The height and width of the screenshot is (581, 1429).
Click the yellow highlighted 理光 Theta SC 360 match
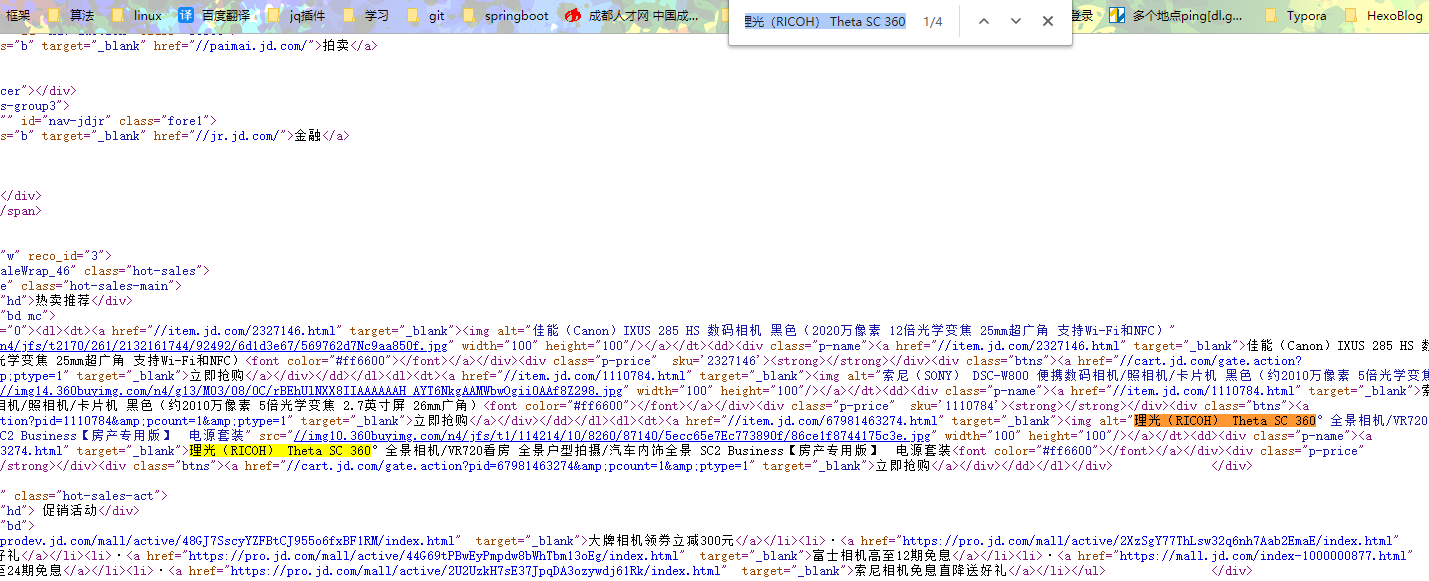(x=280, y=451)
